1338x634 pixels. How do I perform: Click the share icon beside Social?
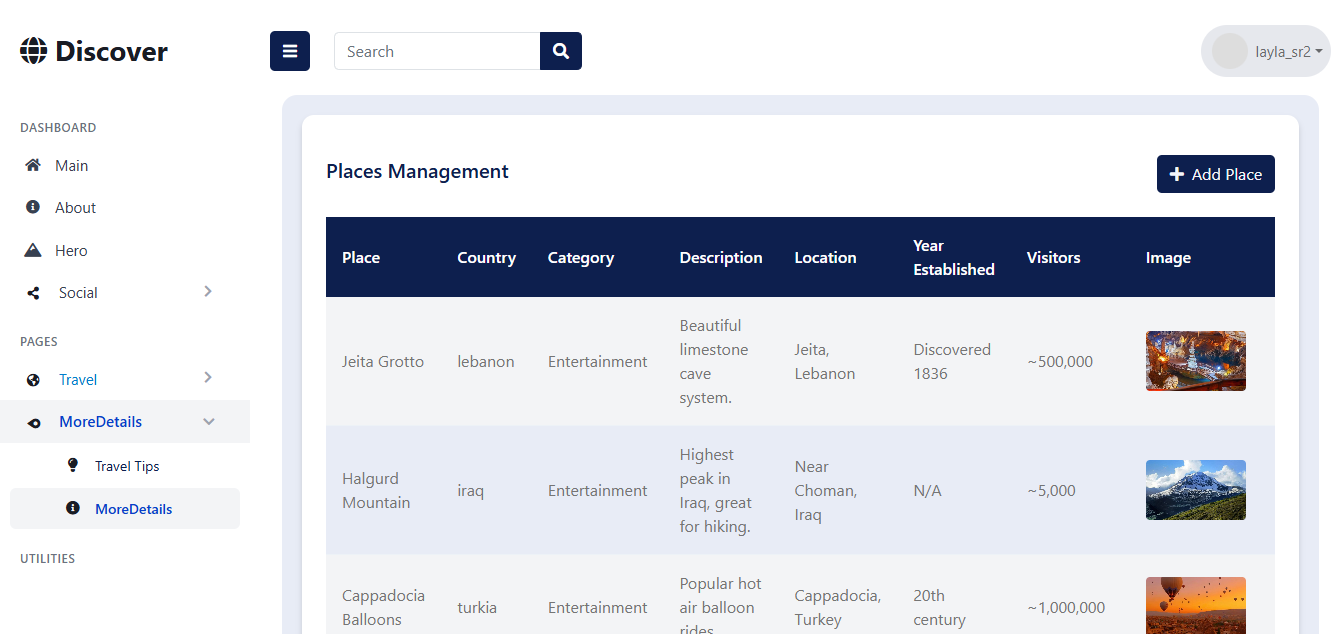coord(33,293)
